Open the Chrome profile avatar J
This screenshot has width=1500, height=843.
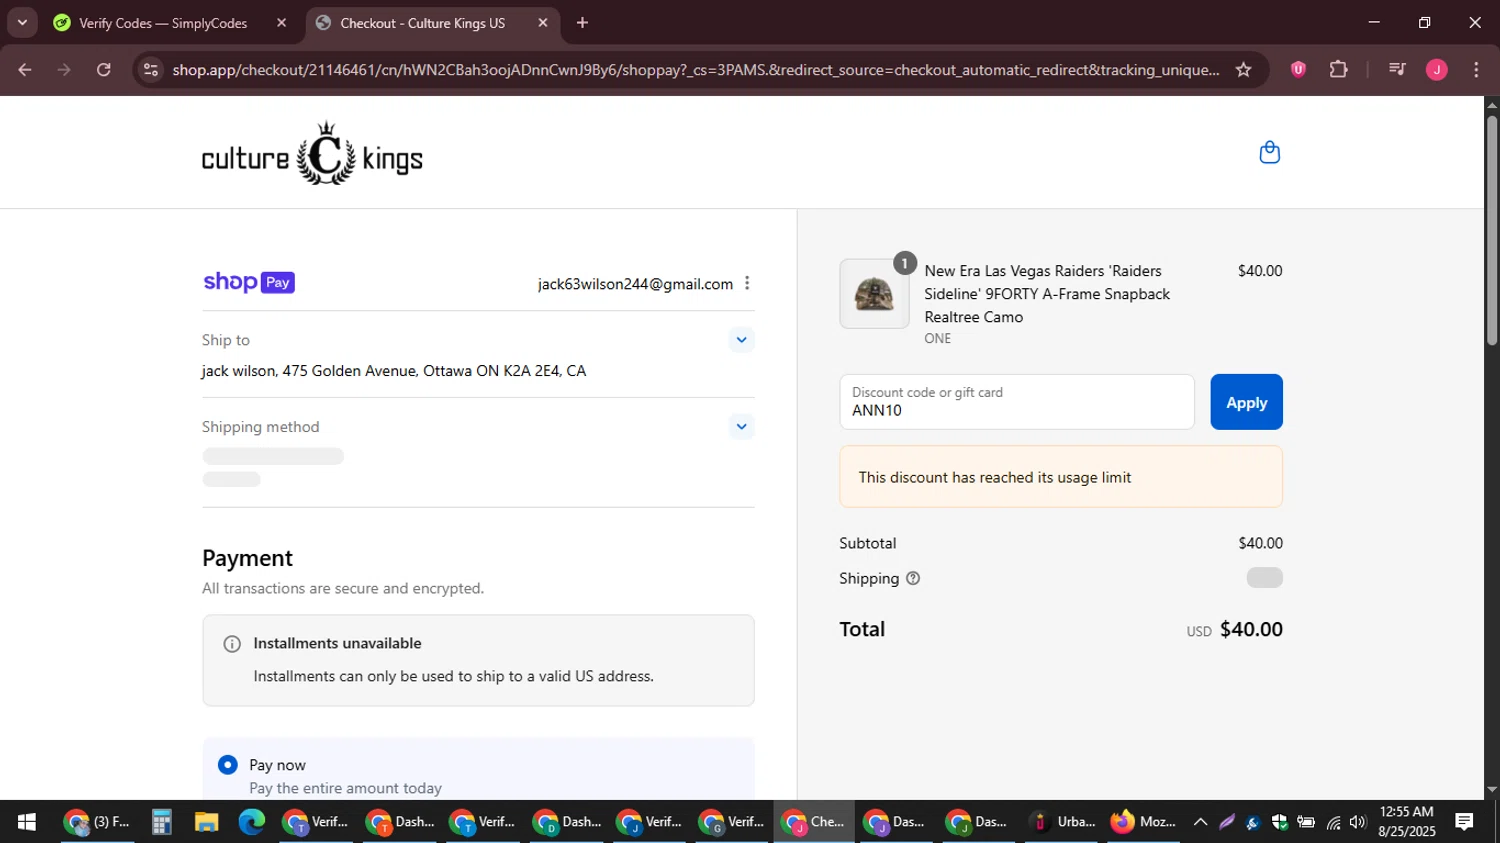[x=1436, y=70]
